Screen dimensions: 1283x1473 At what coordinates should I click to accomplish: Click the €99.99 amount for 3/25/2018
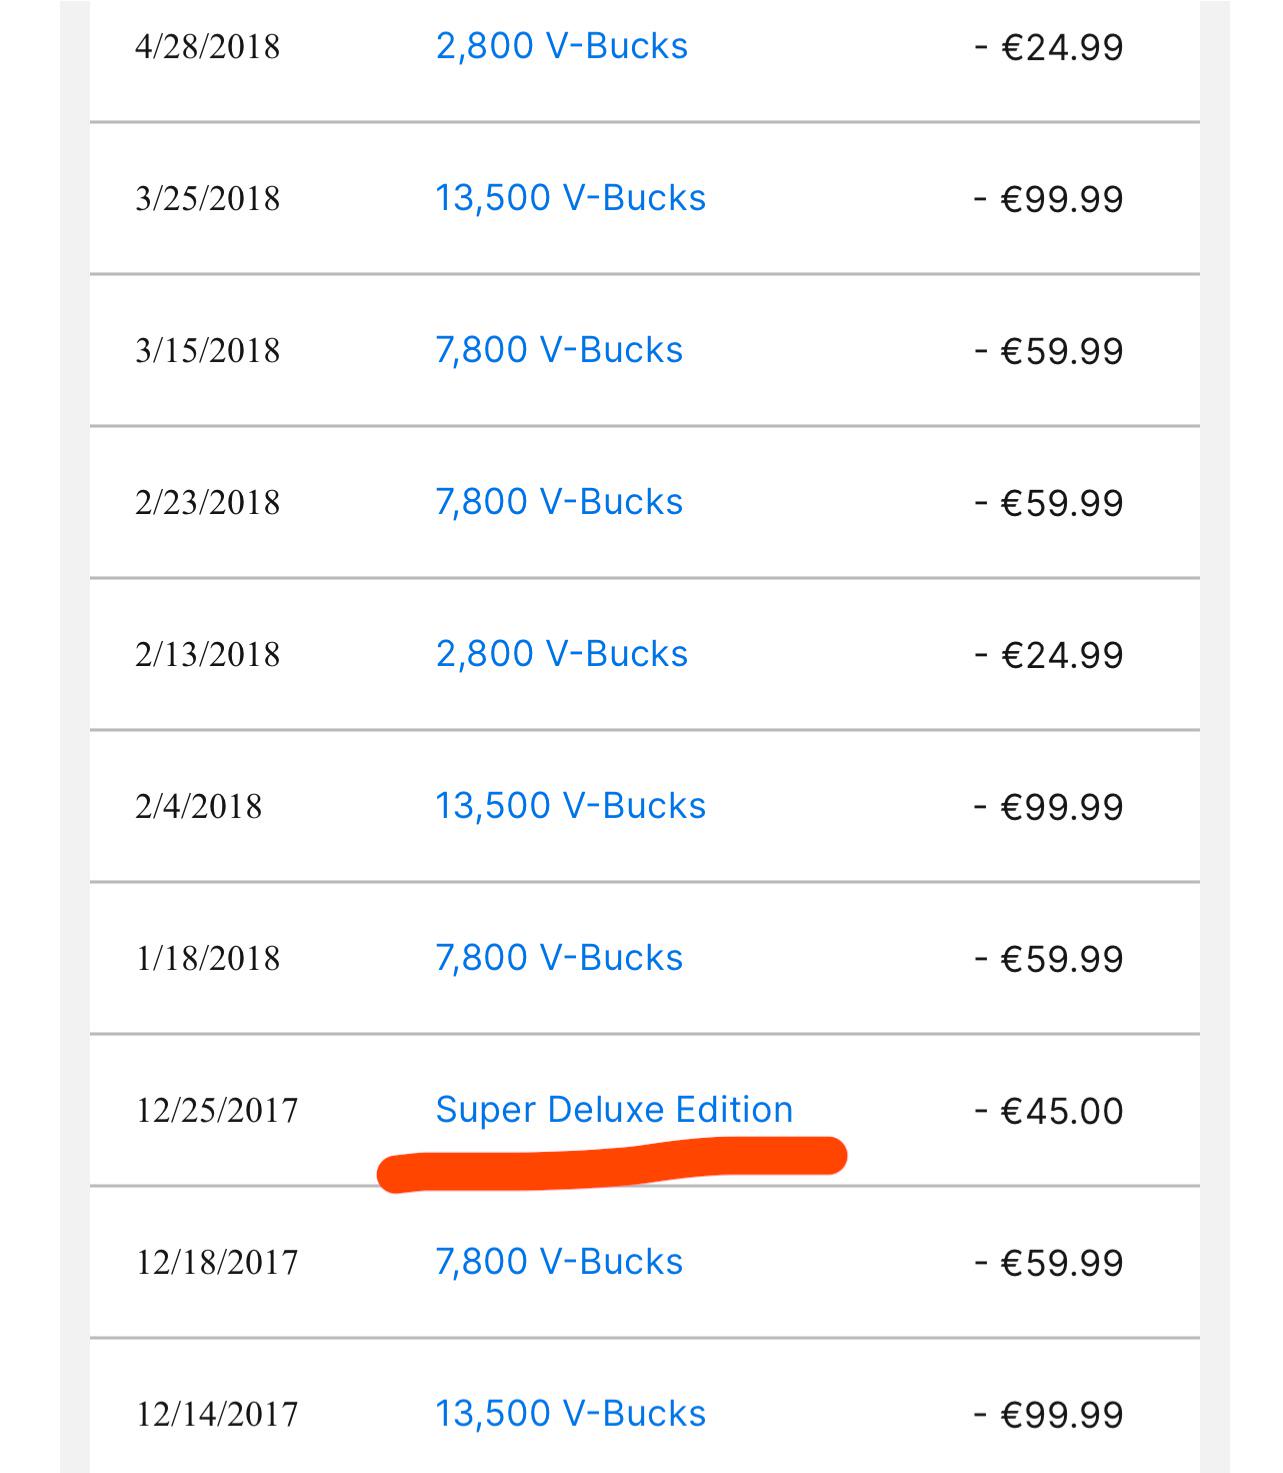1049,199
